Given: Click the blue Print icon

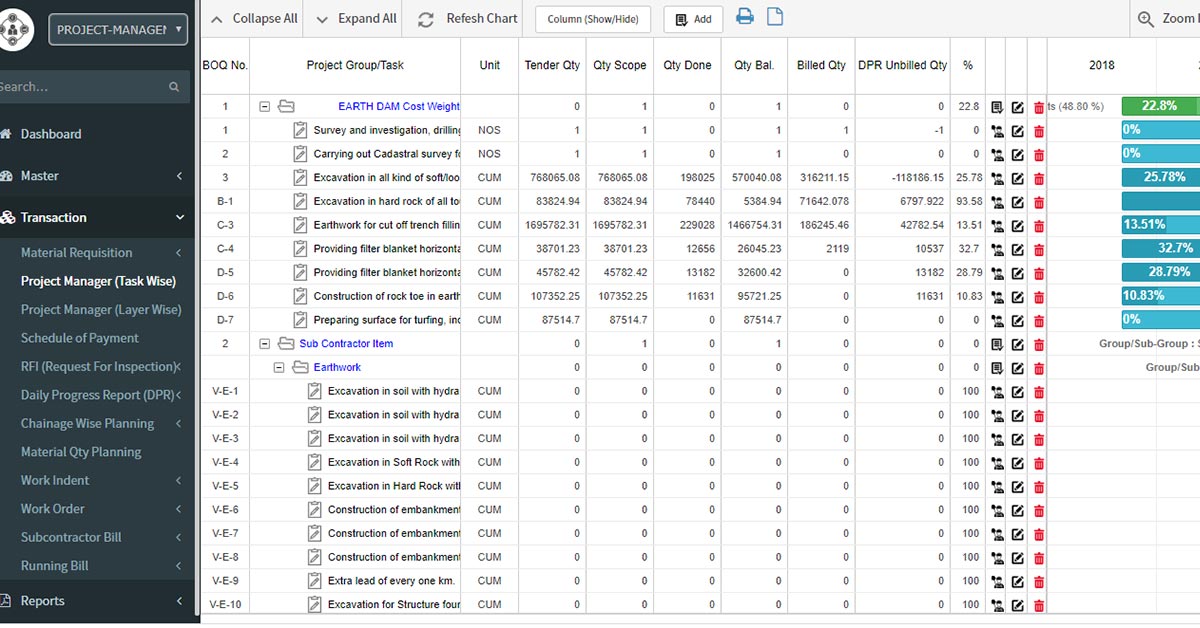Looking at the screenshot, I should pos(745,17).
